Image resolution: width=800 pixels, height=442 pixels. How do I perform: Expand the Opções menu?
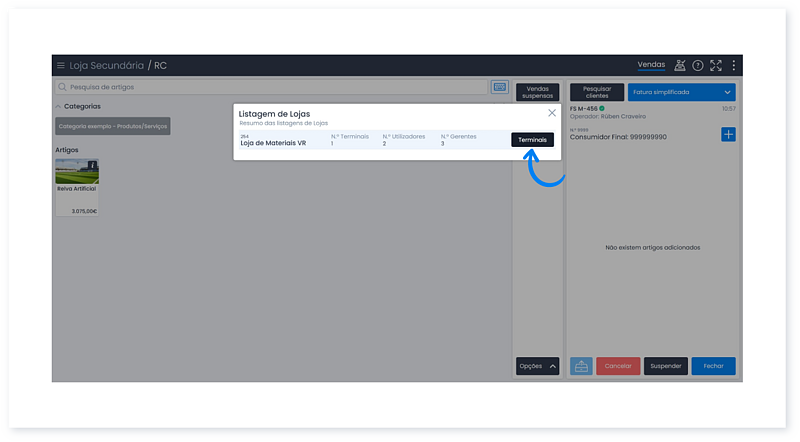click(x=537, y=366)
